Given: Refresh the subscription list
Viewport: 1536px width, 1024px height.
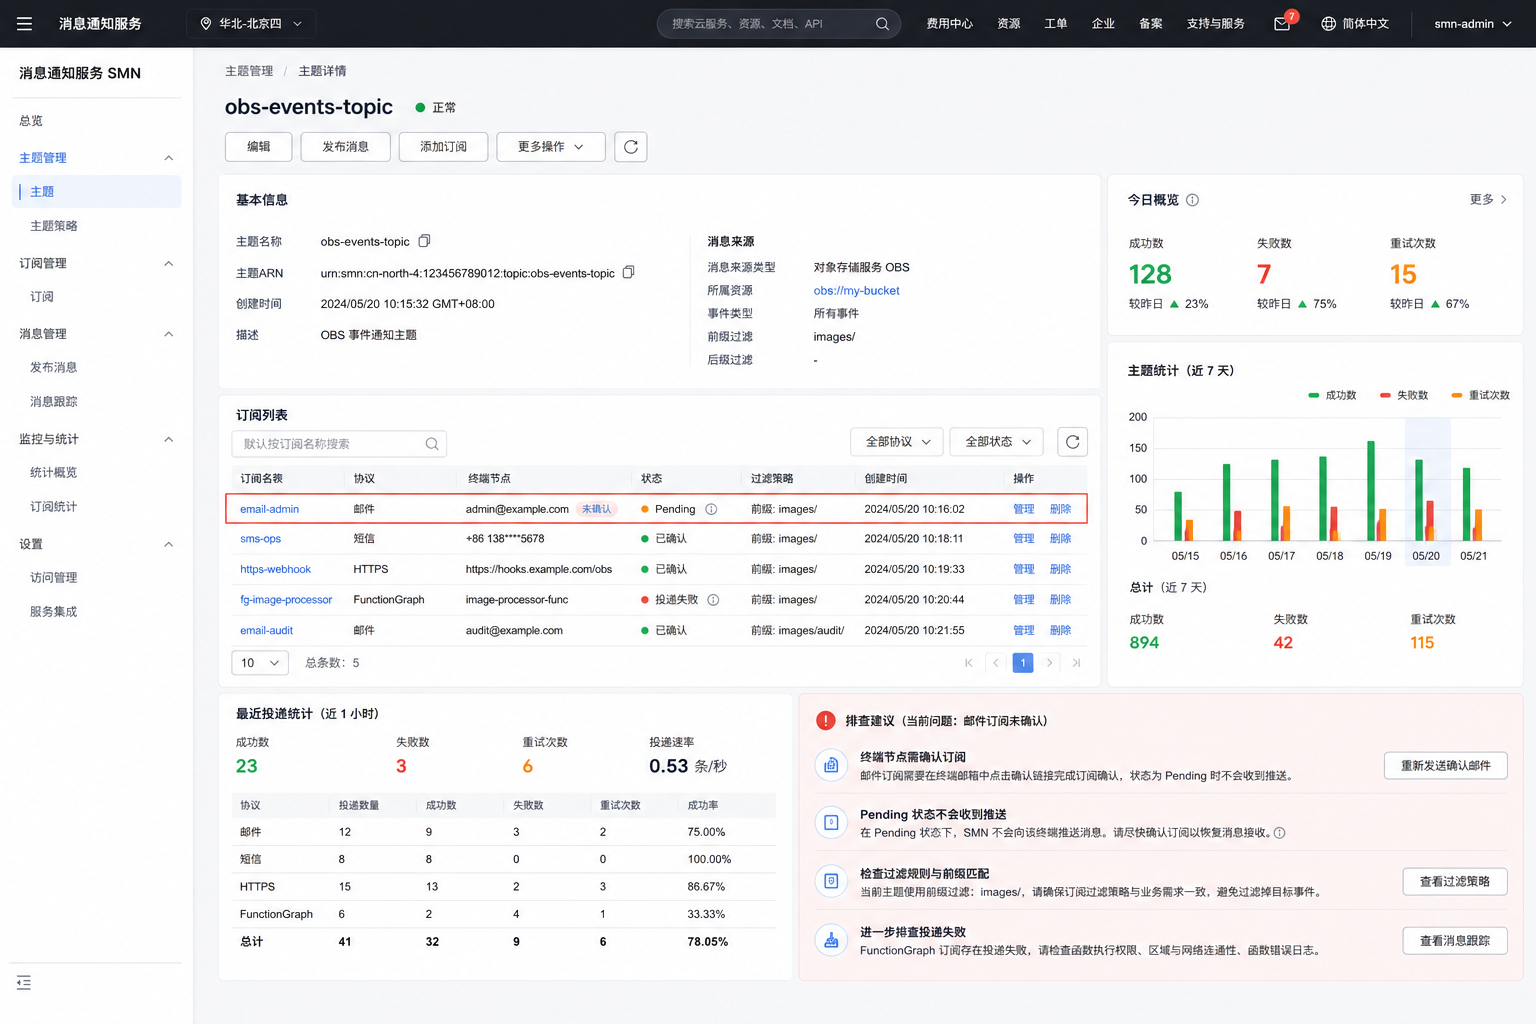Looking at the screenshot, I should (1072, 442).
